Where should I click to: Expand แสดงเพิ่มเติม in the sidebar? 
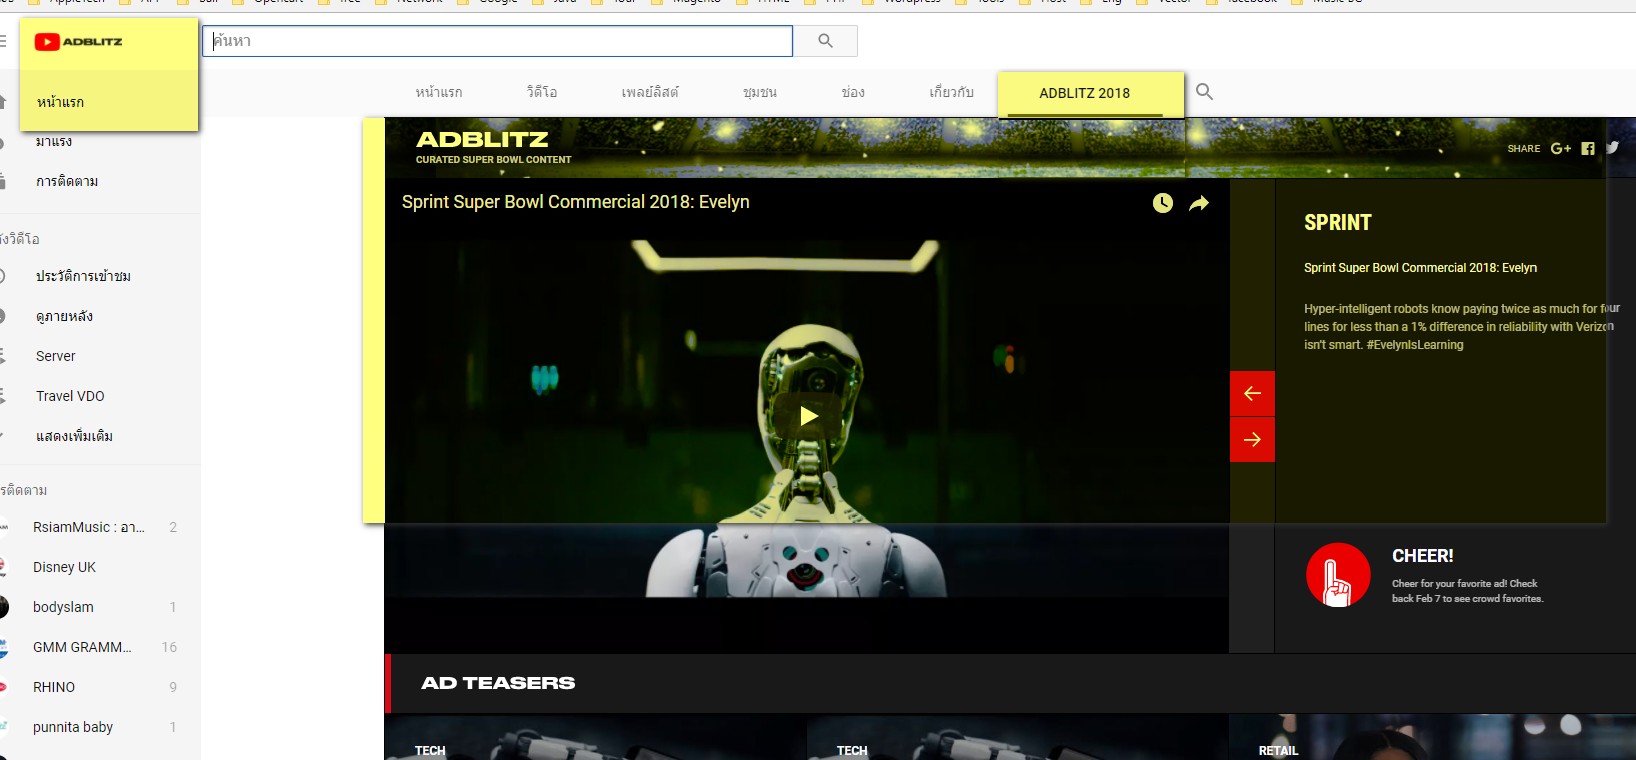point(74,436)
